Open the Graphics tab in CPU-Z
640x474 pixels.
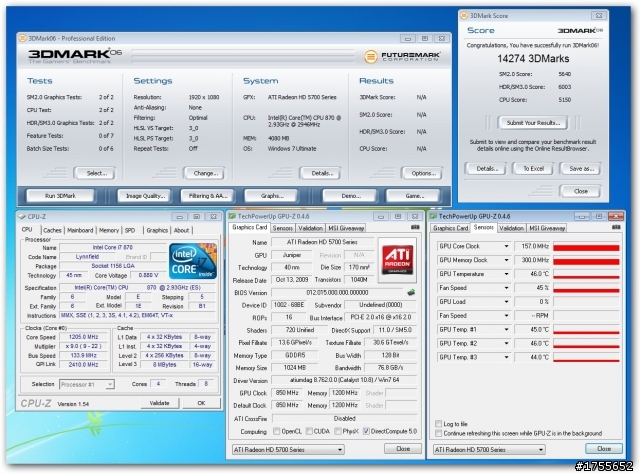click(x=157, y=230)
